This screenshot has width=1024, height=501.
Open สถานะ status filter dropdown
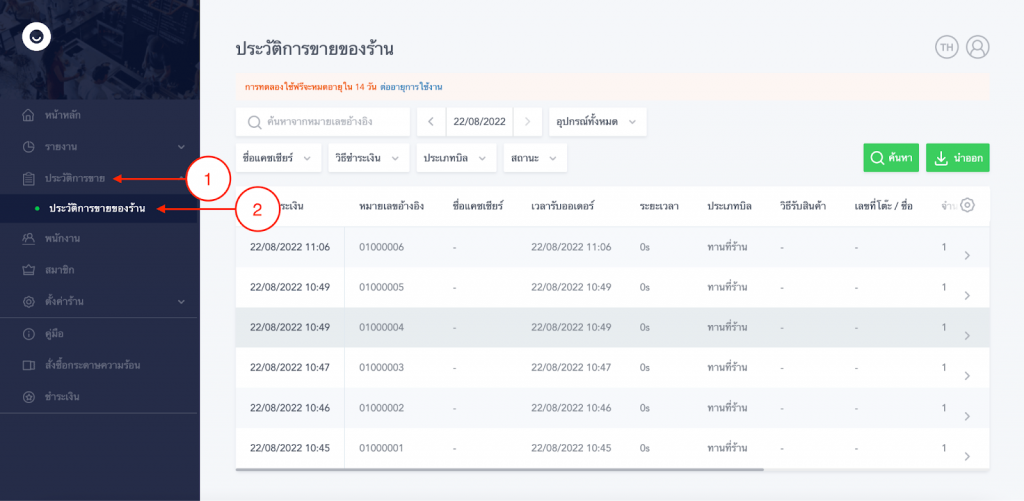[536, 158]
